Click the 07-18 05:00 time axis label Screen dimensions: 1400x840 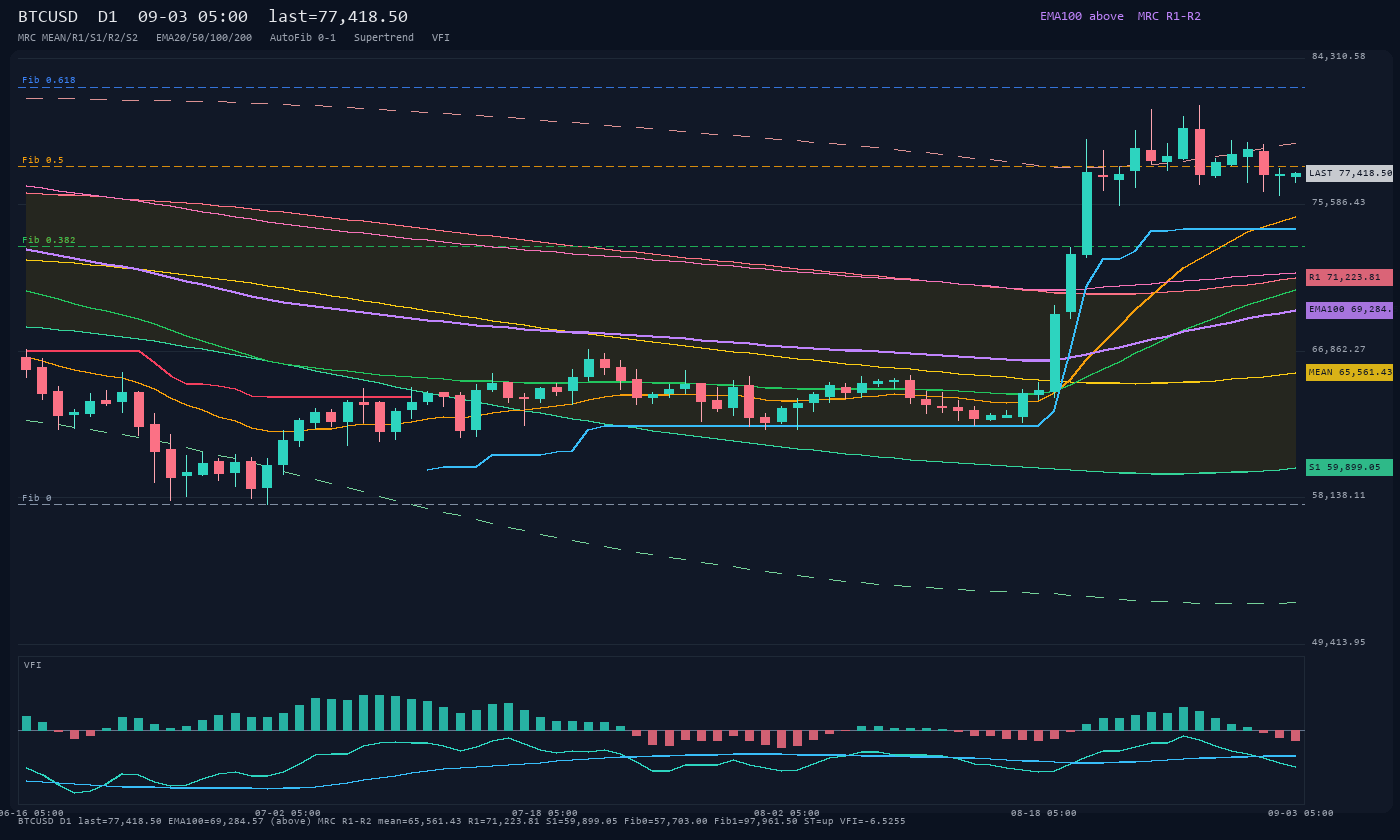point(545,813)
